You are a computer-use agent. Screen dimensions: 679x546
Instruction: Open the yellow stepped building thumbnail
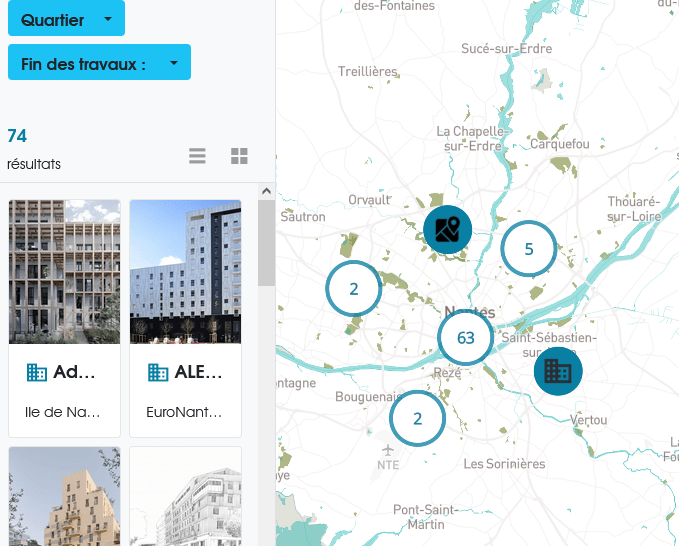65,497
